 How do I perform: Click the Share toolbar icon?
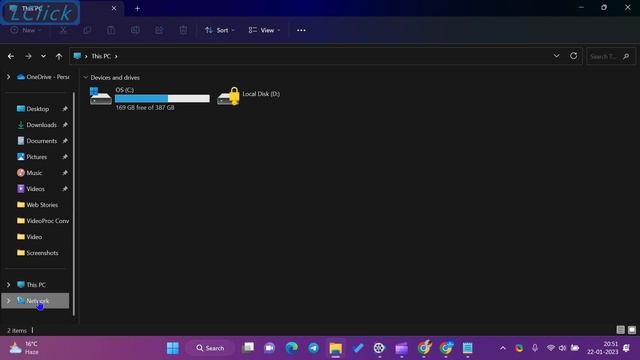click(159, 30)
